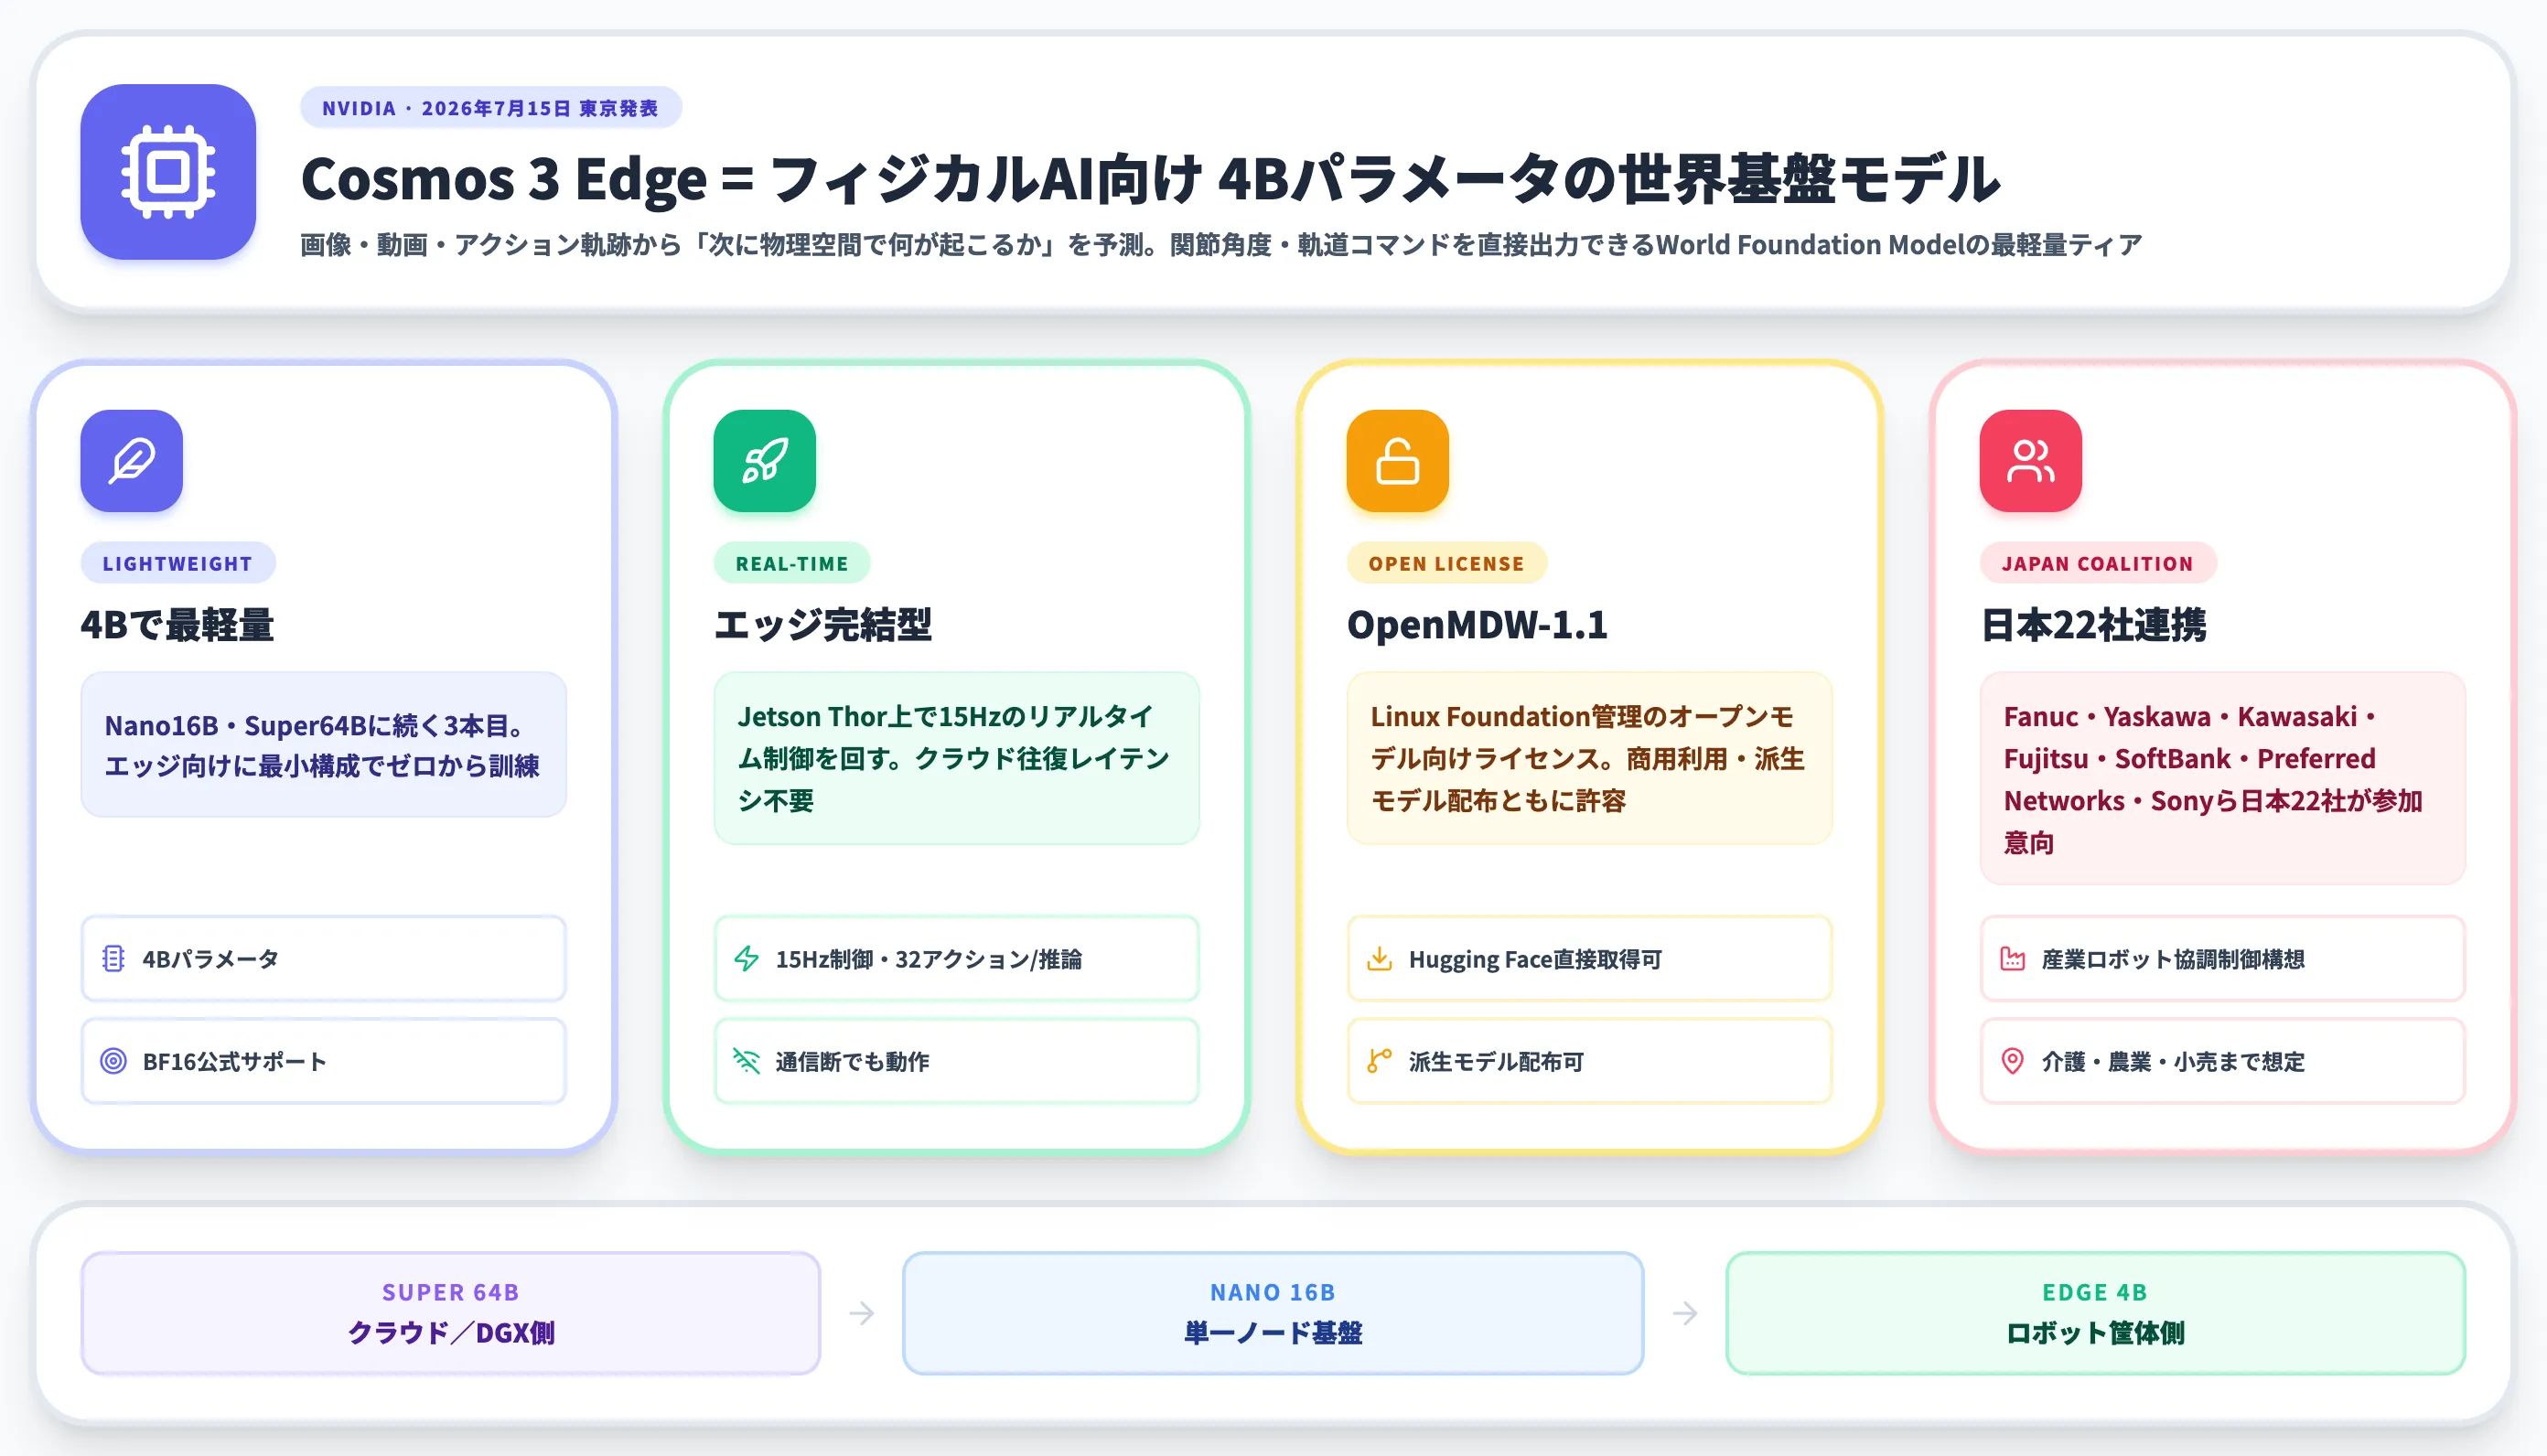This screenshot has width=2547, height=1456.
Task: Click the BF16公式サポート row
Action: (x=324, y=1061)
